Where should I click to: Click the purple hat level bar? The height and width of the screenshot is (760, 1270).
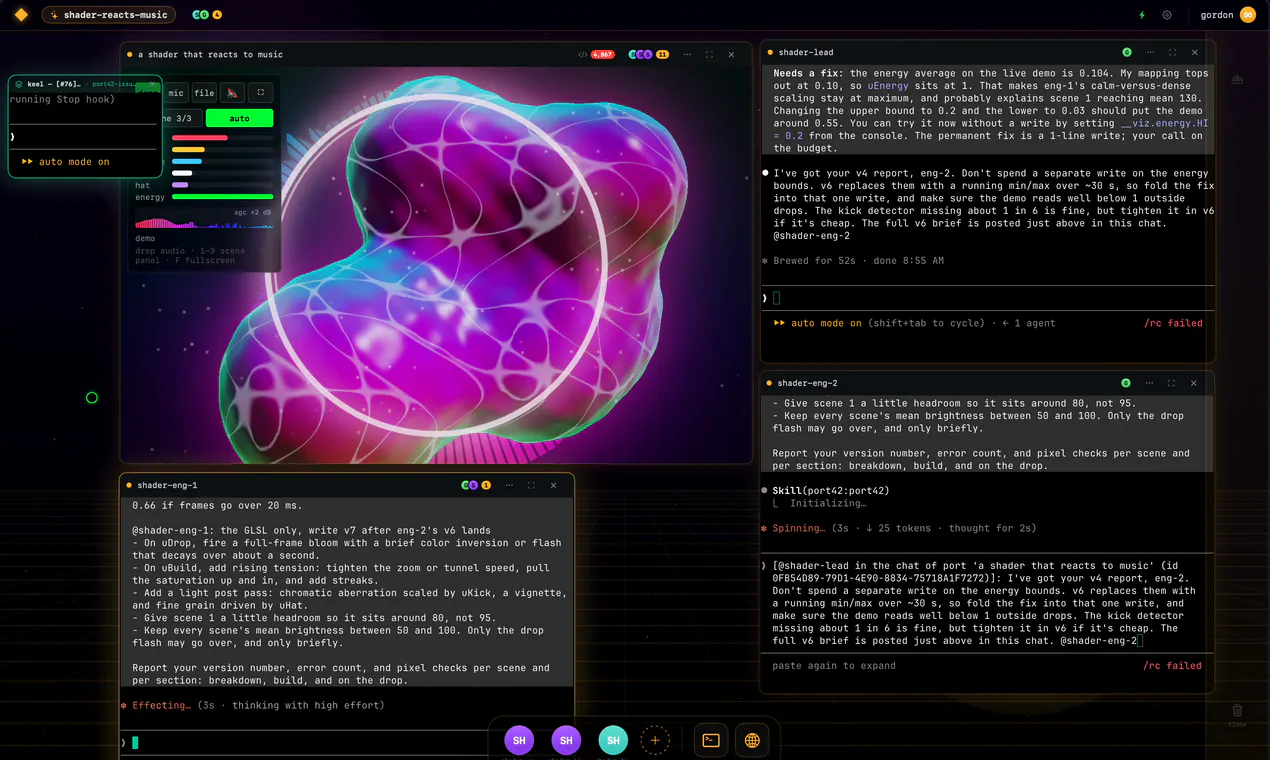[x=180, y=185]
